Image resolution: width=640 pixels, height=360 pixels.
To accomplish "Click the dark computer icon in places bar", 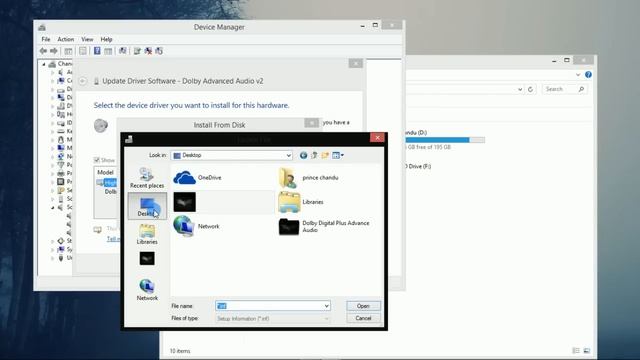I will click(147, 258).
